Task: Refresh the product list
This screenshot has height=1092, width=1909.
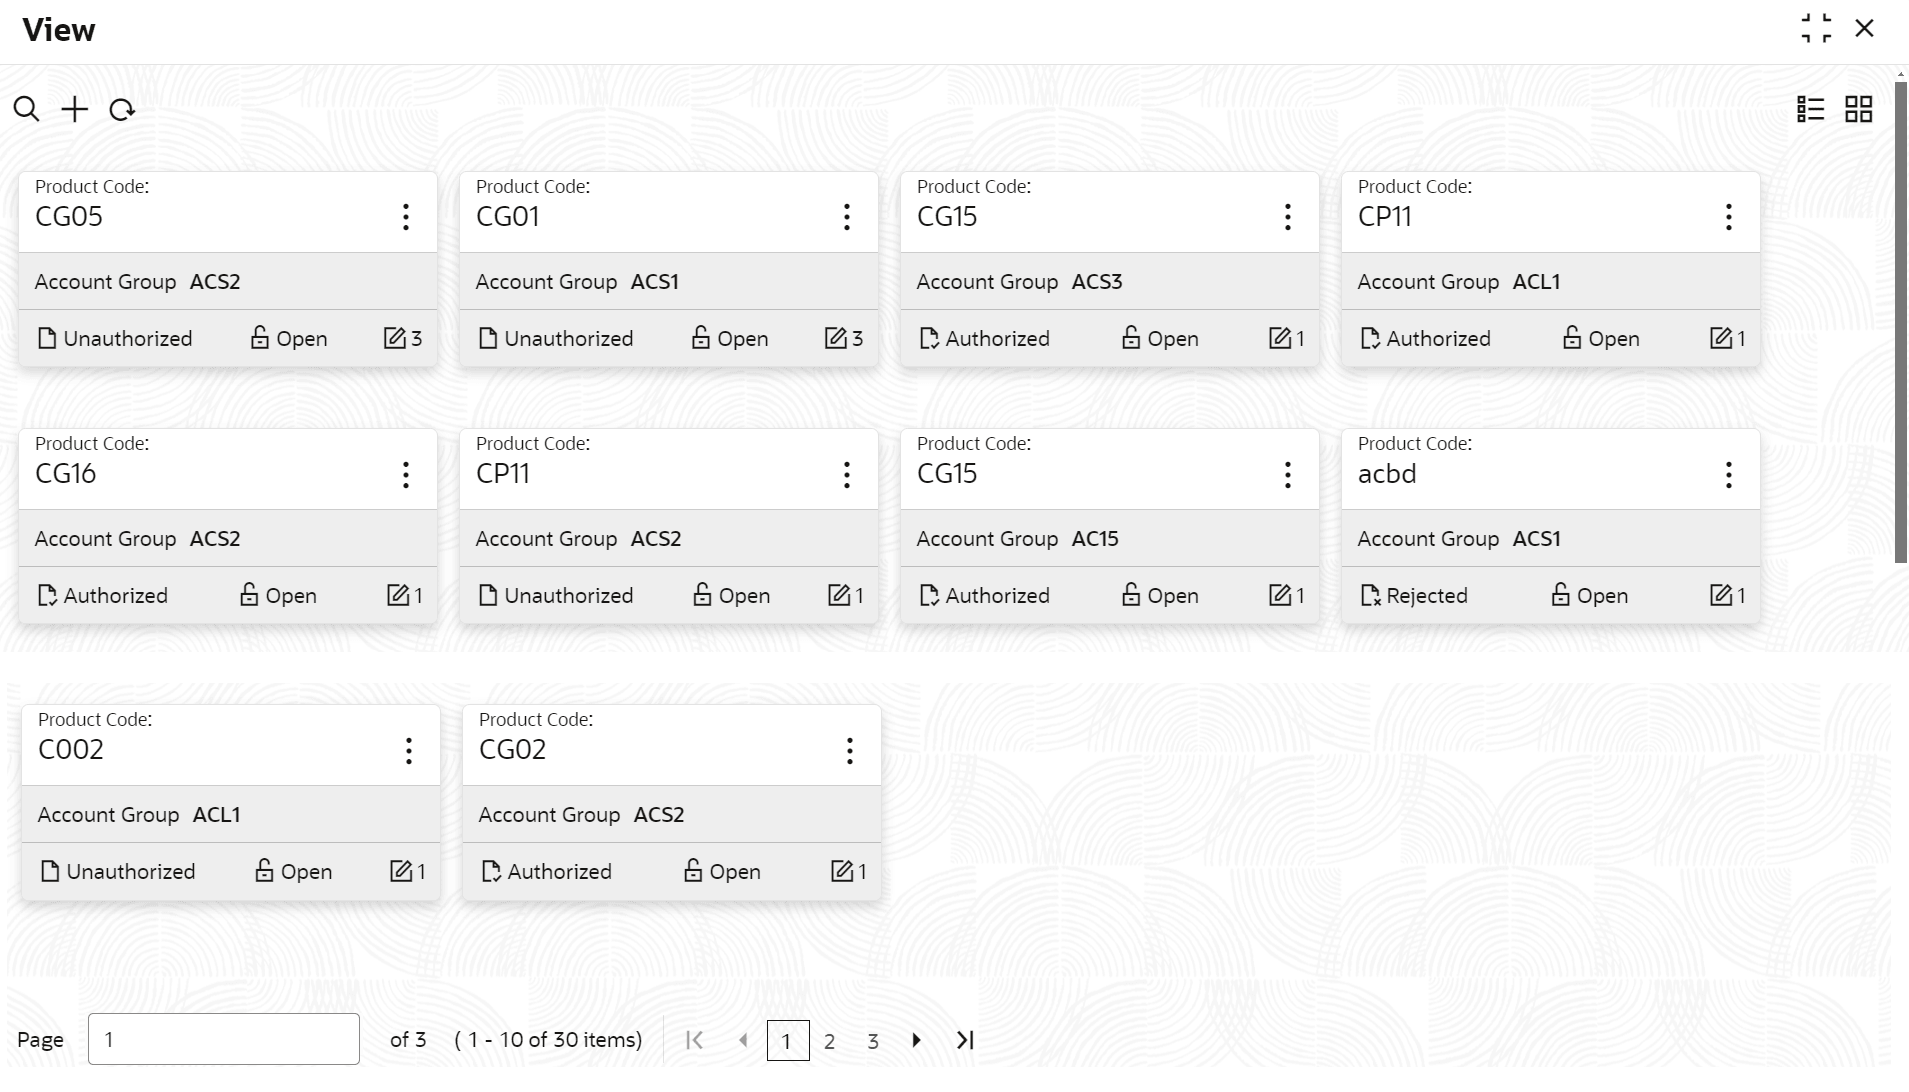Action: [122, 109]
